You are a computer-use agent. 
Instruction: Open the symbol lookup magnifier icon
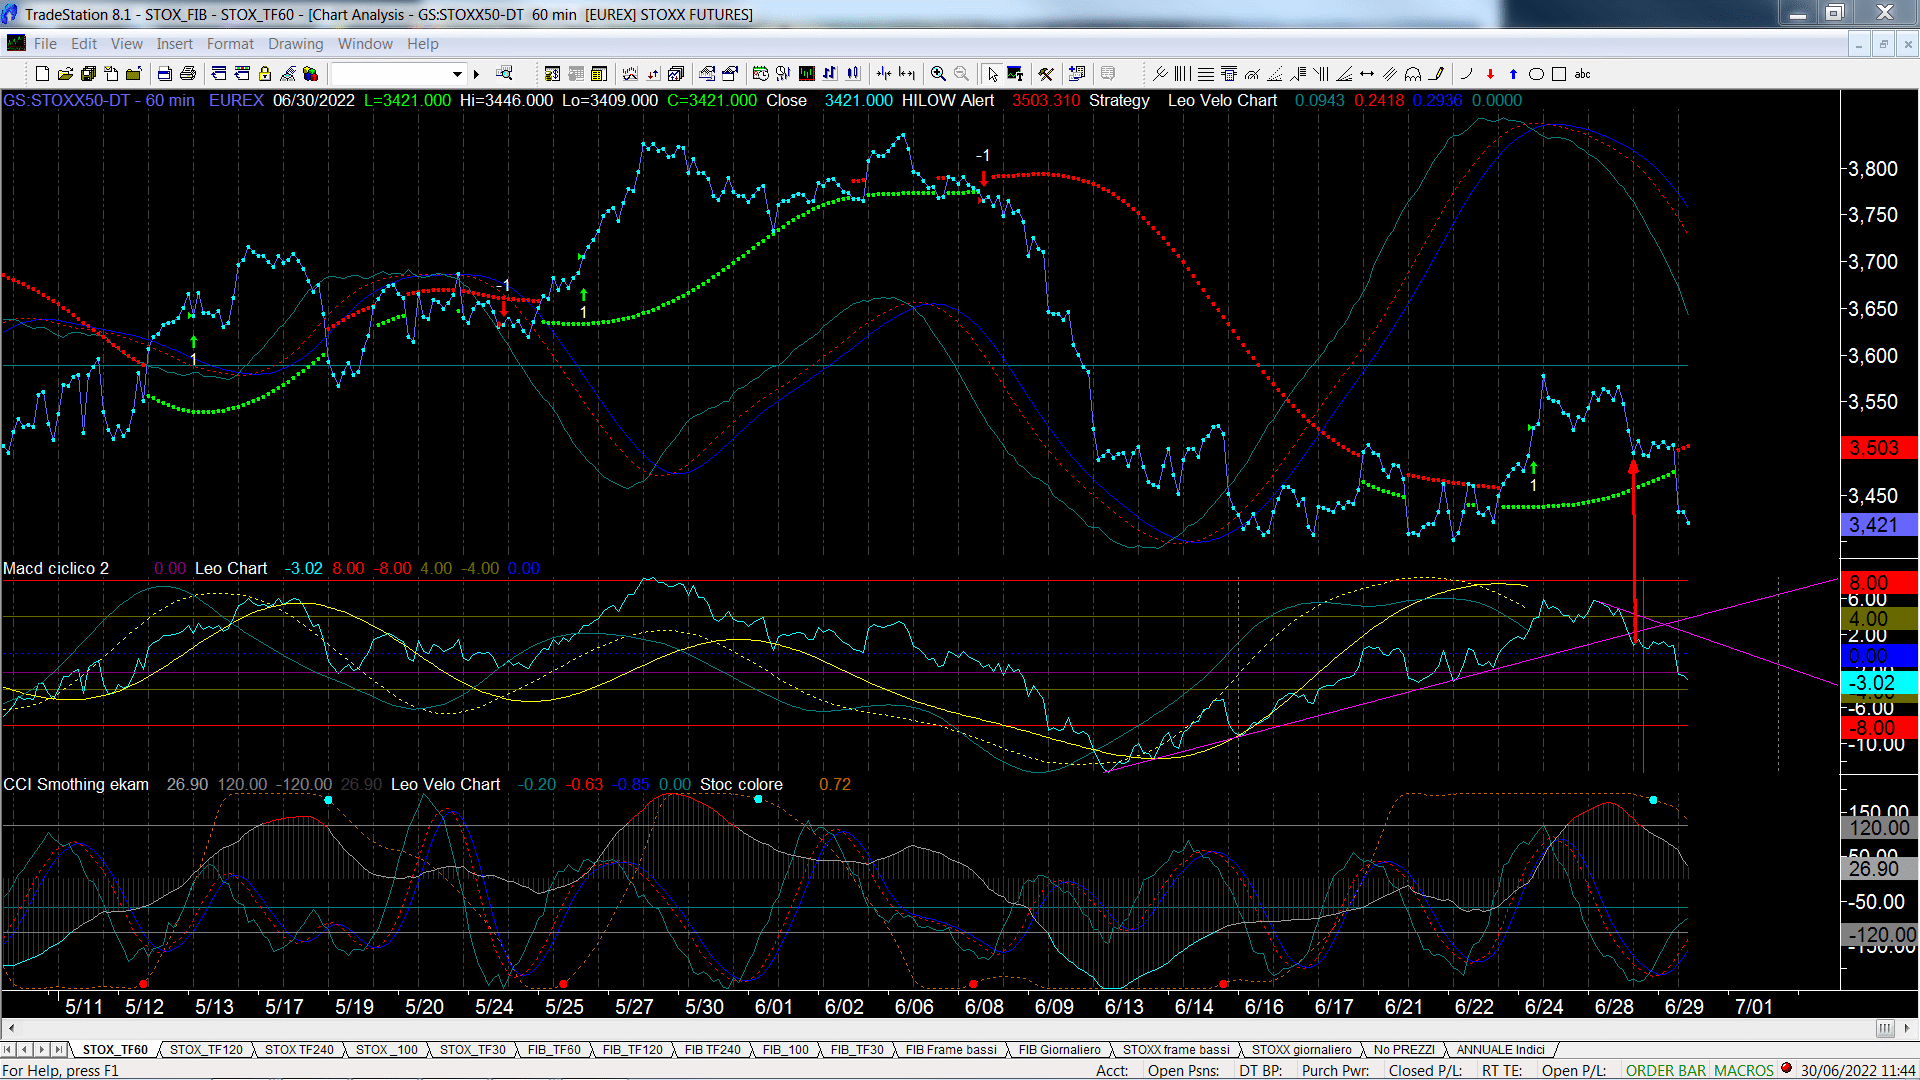tap(504, 74)
